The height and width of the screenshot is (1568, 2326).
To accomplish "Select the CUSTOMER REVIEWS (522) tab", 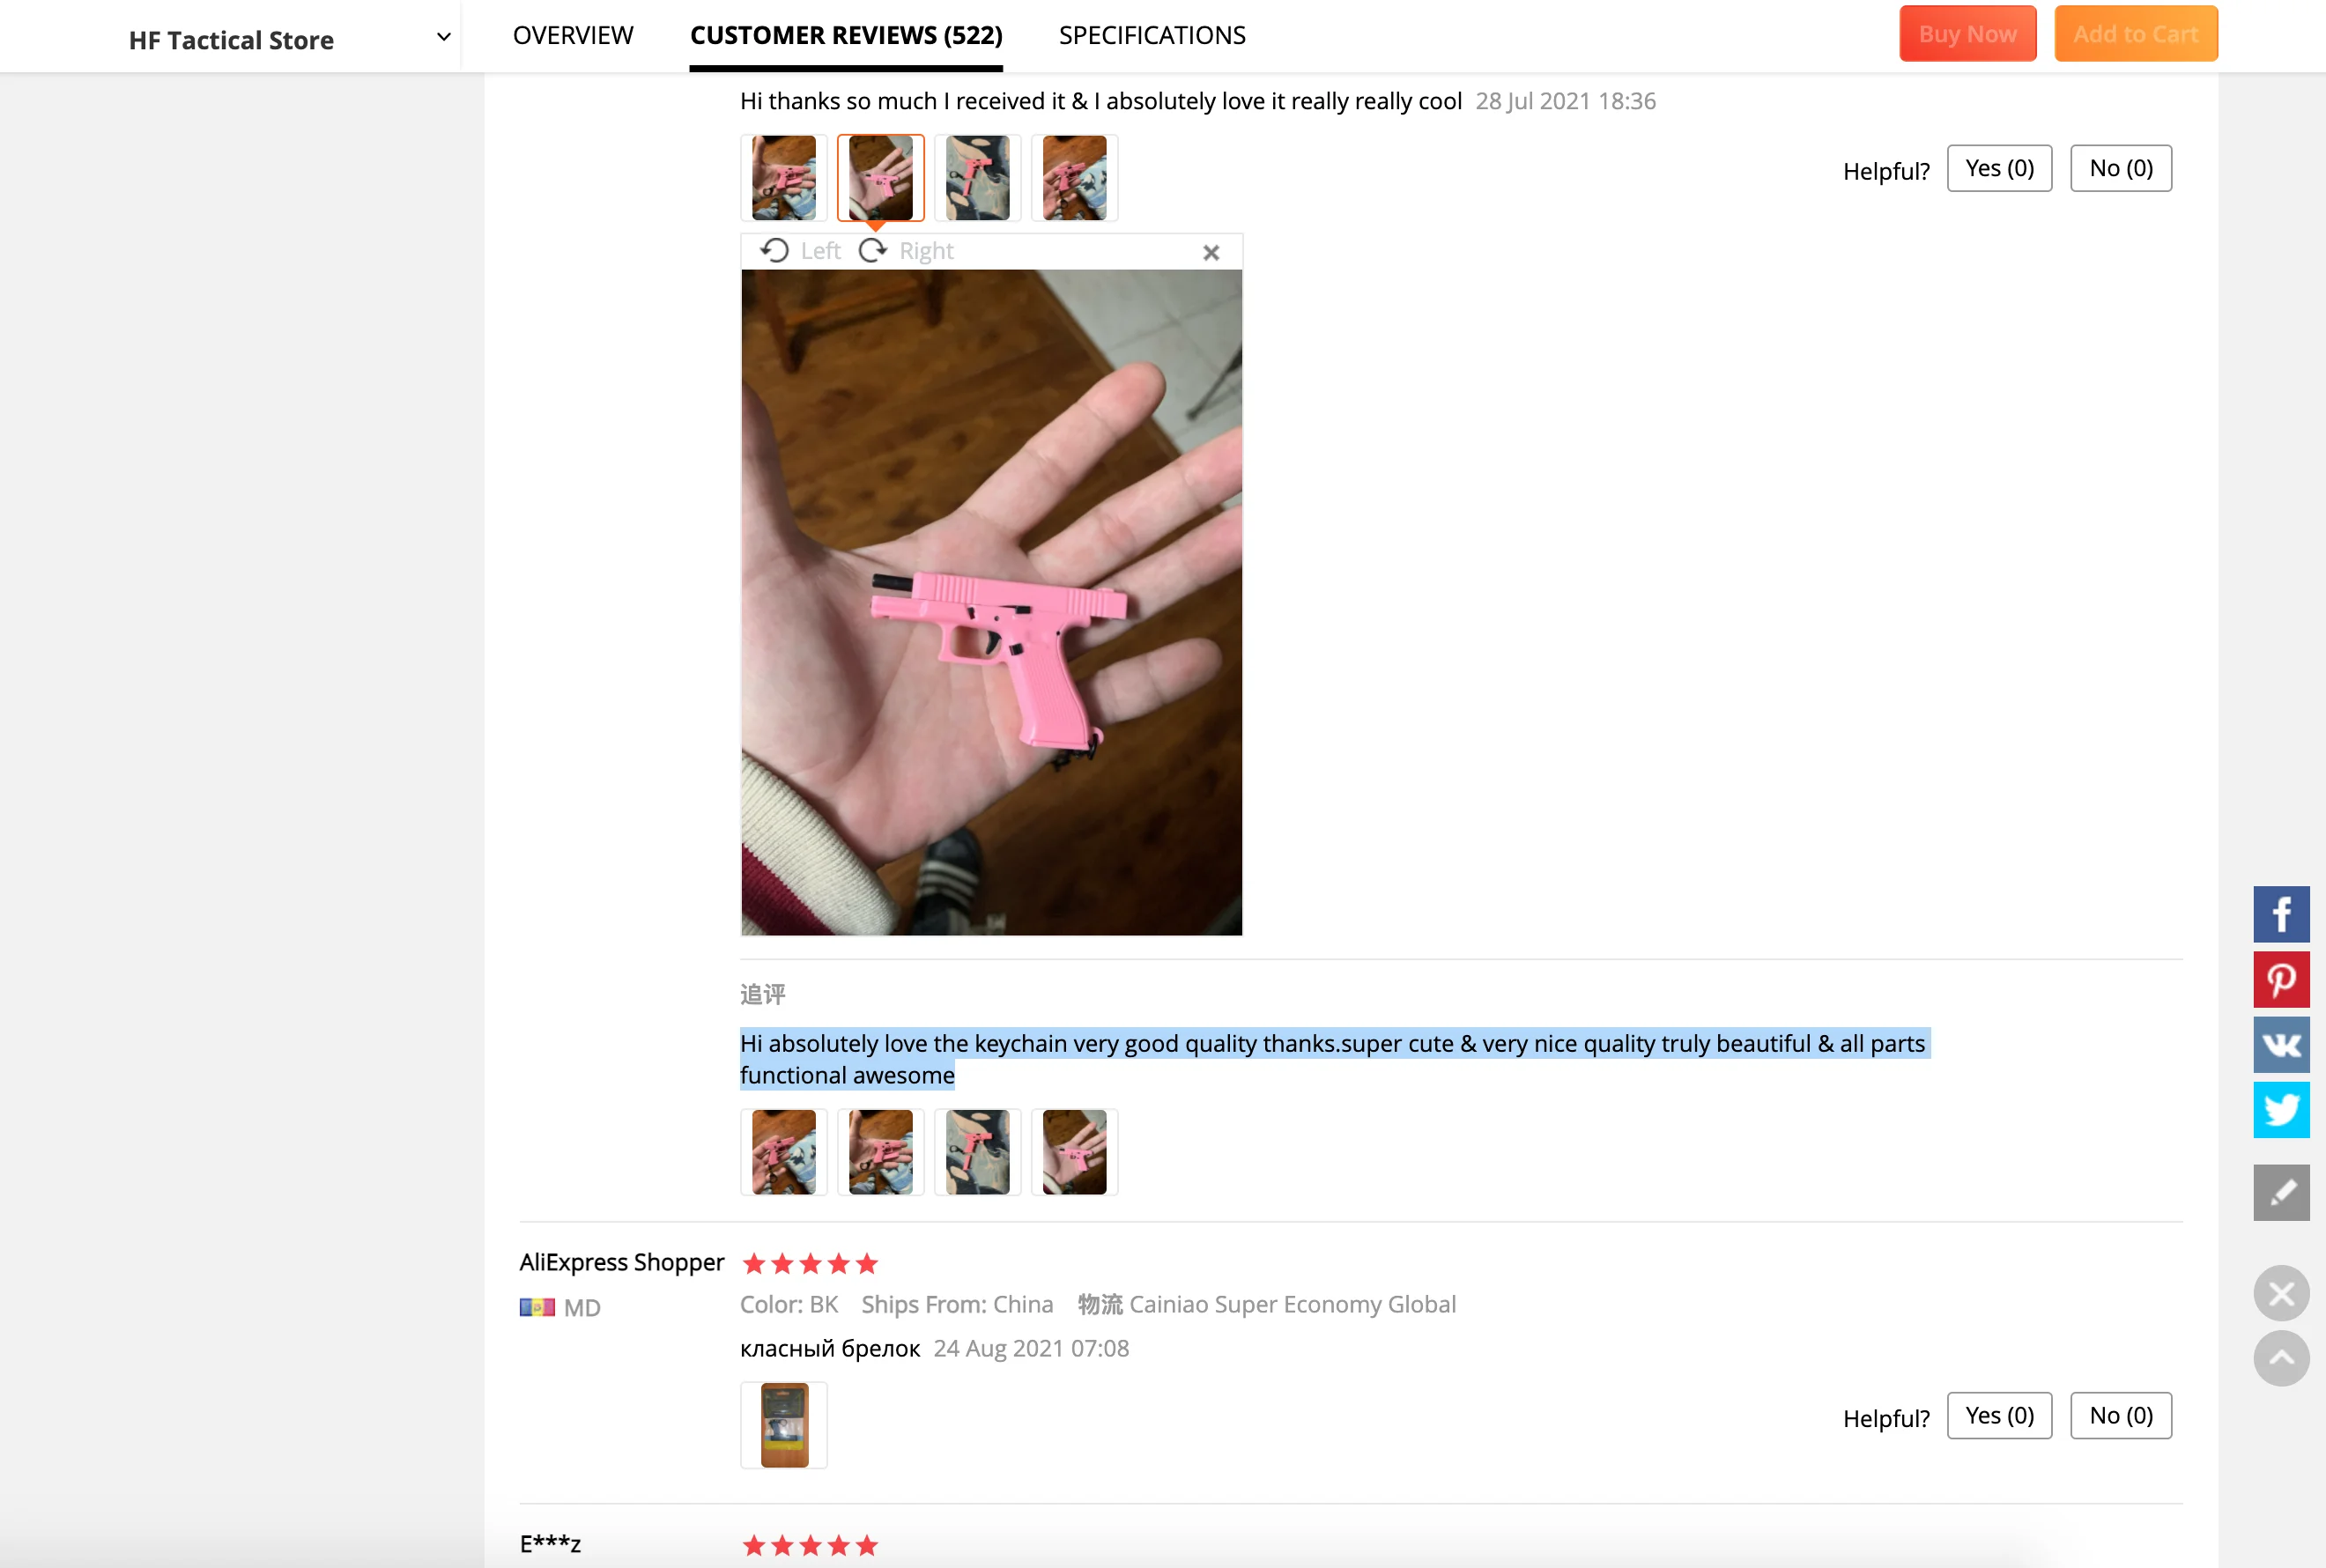I will 845,35.
